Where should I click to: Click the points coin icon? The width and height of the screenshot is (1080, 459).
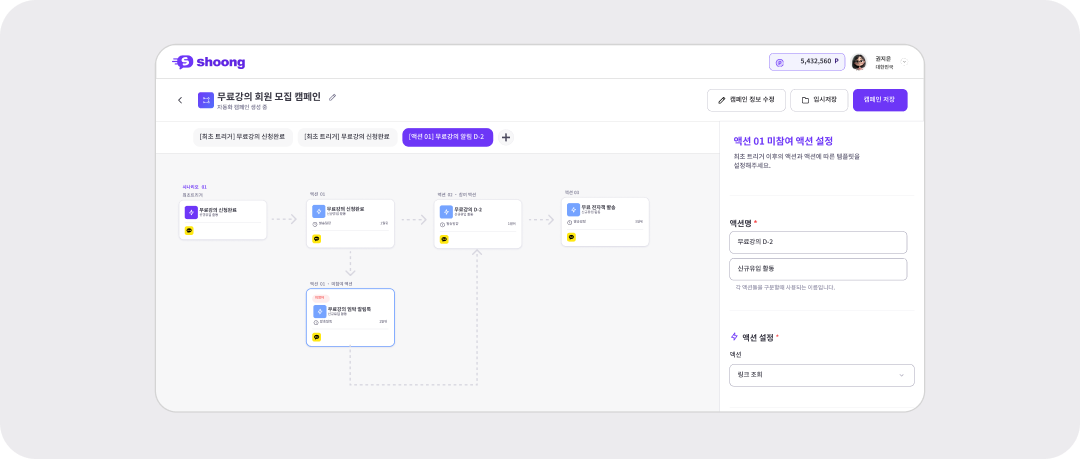click(780, 62)
